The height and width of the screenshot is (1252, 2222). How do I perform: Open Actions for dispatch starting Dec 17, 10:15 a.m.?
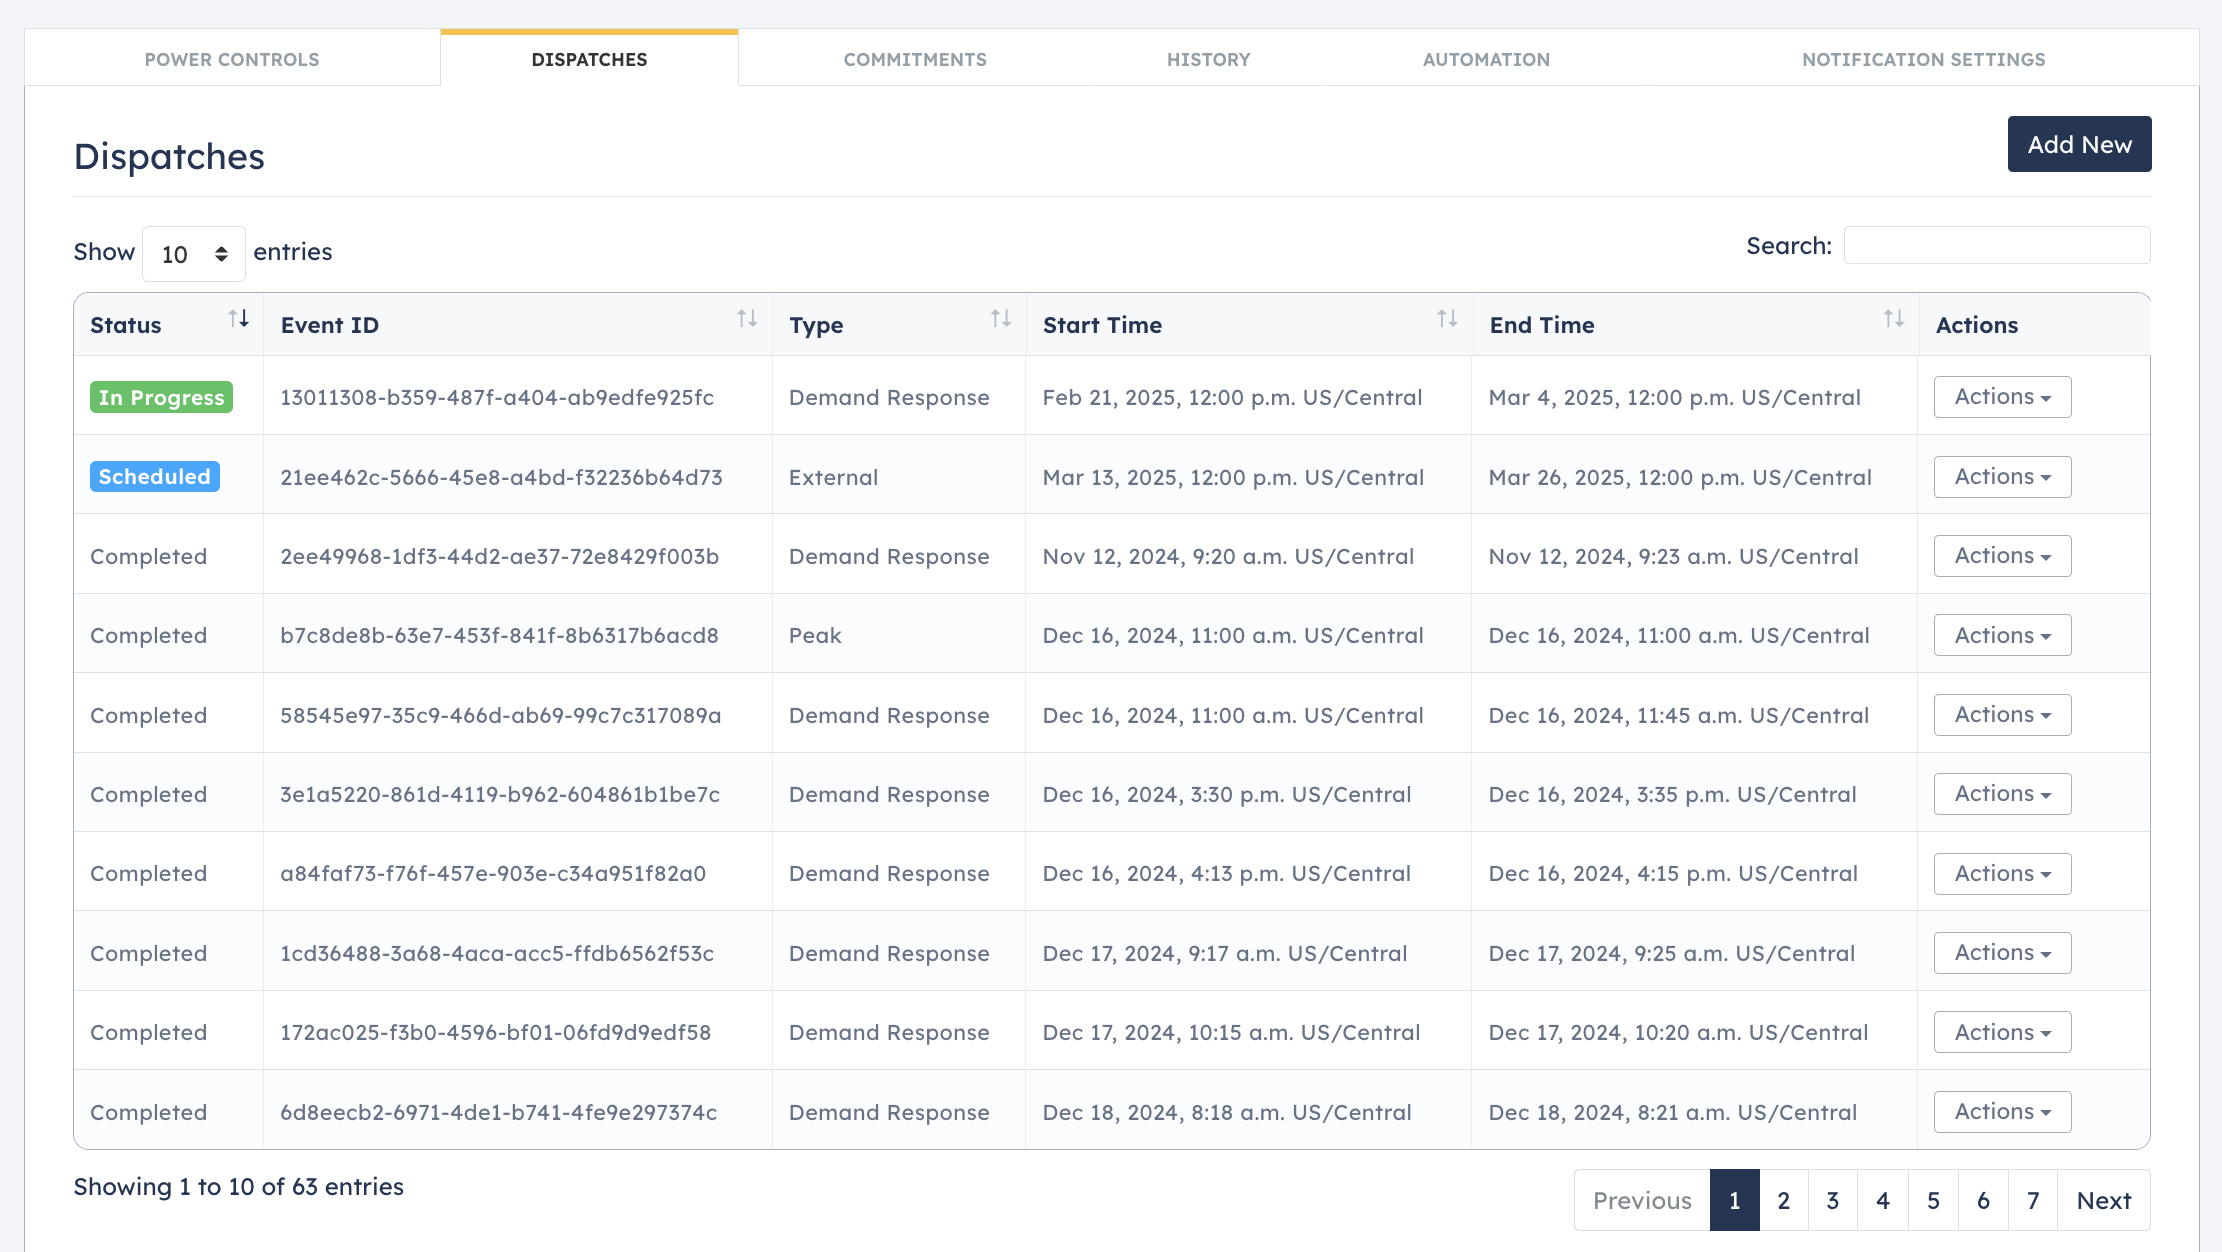click(x=2002, y=1032)
